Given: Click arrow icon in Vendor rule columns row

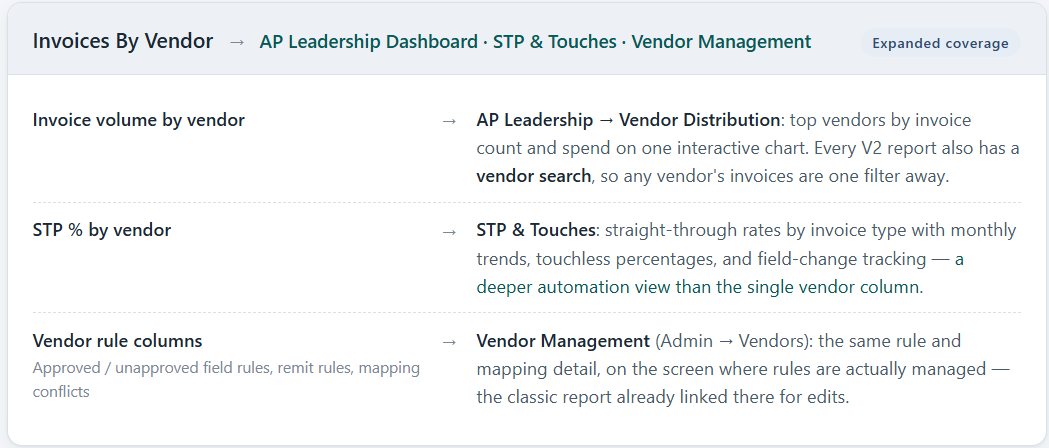Looking at the screenshot, I should pyautogui.click(x=450, y=342).
